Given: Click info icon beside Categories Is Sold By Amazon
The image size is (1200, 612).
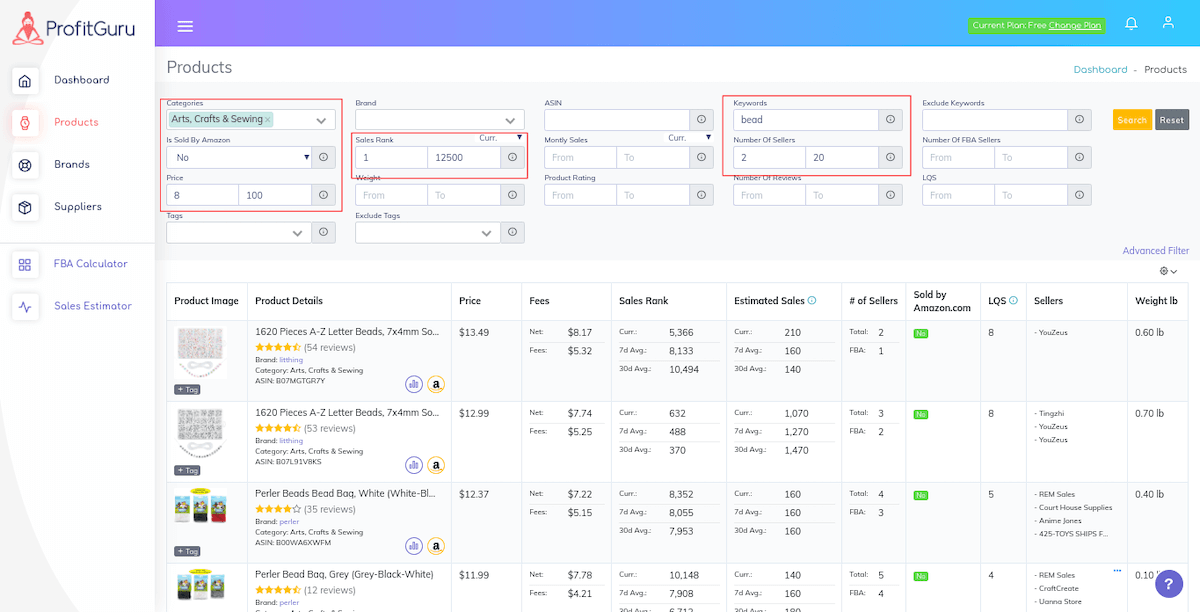Looking at the screenshot, I should pos(323,157).
